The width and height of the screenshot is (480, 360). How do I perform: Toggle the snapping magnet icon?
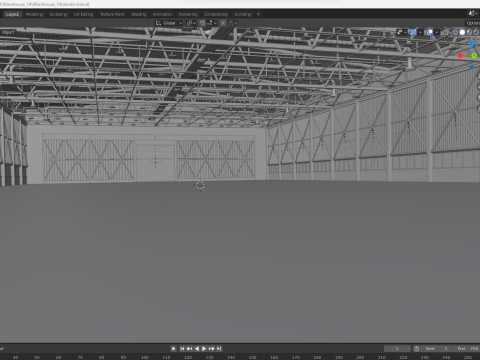202,23
